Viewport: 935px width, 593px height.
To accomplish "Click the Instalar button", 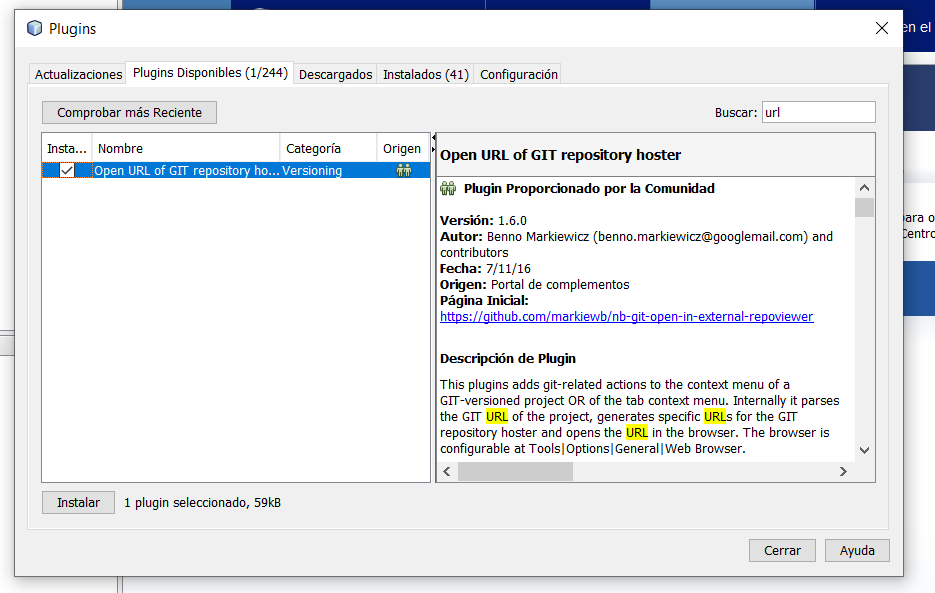I will pyautogui.click(x=78, y=503).
